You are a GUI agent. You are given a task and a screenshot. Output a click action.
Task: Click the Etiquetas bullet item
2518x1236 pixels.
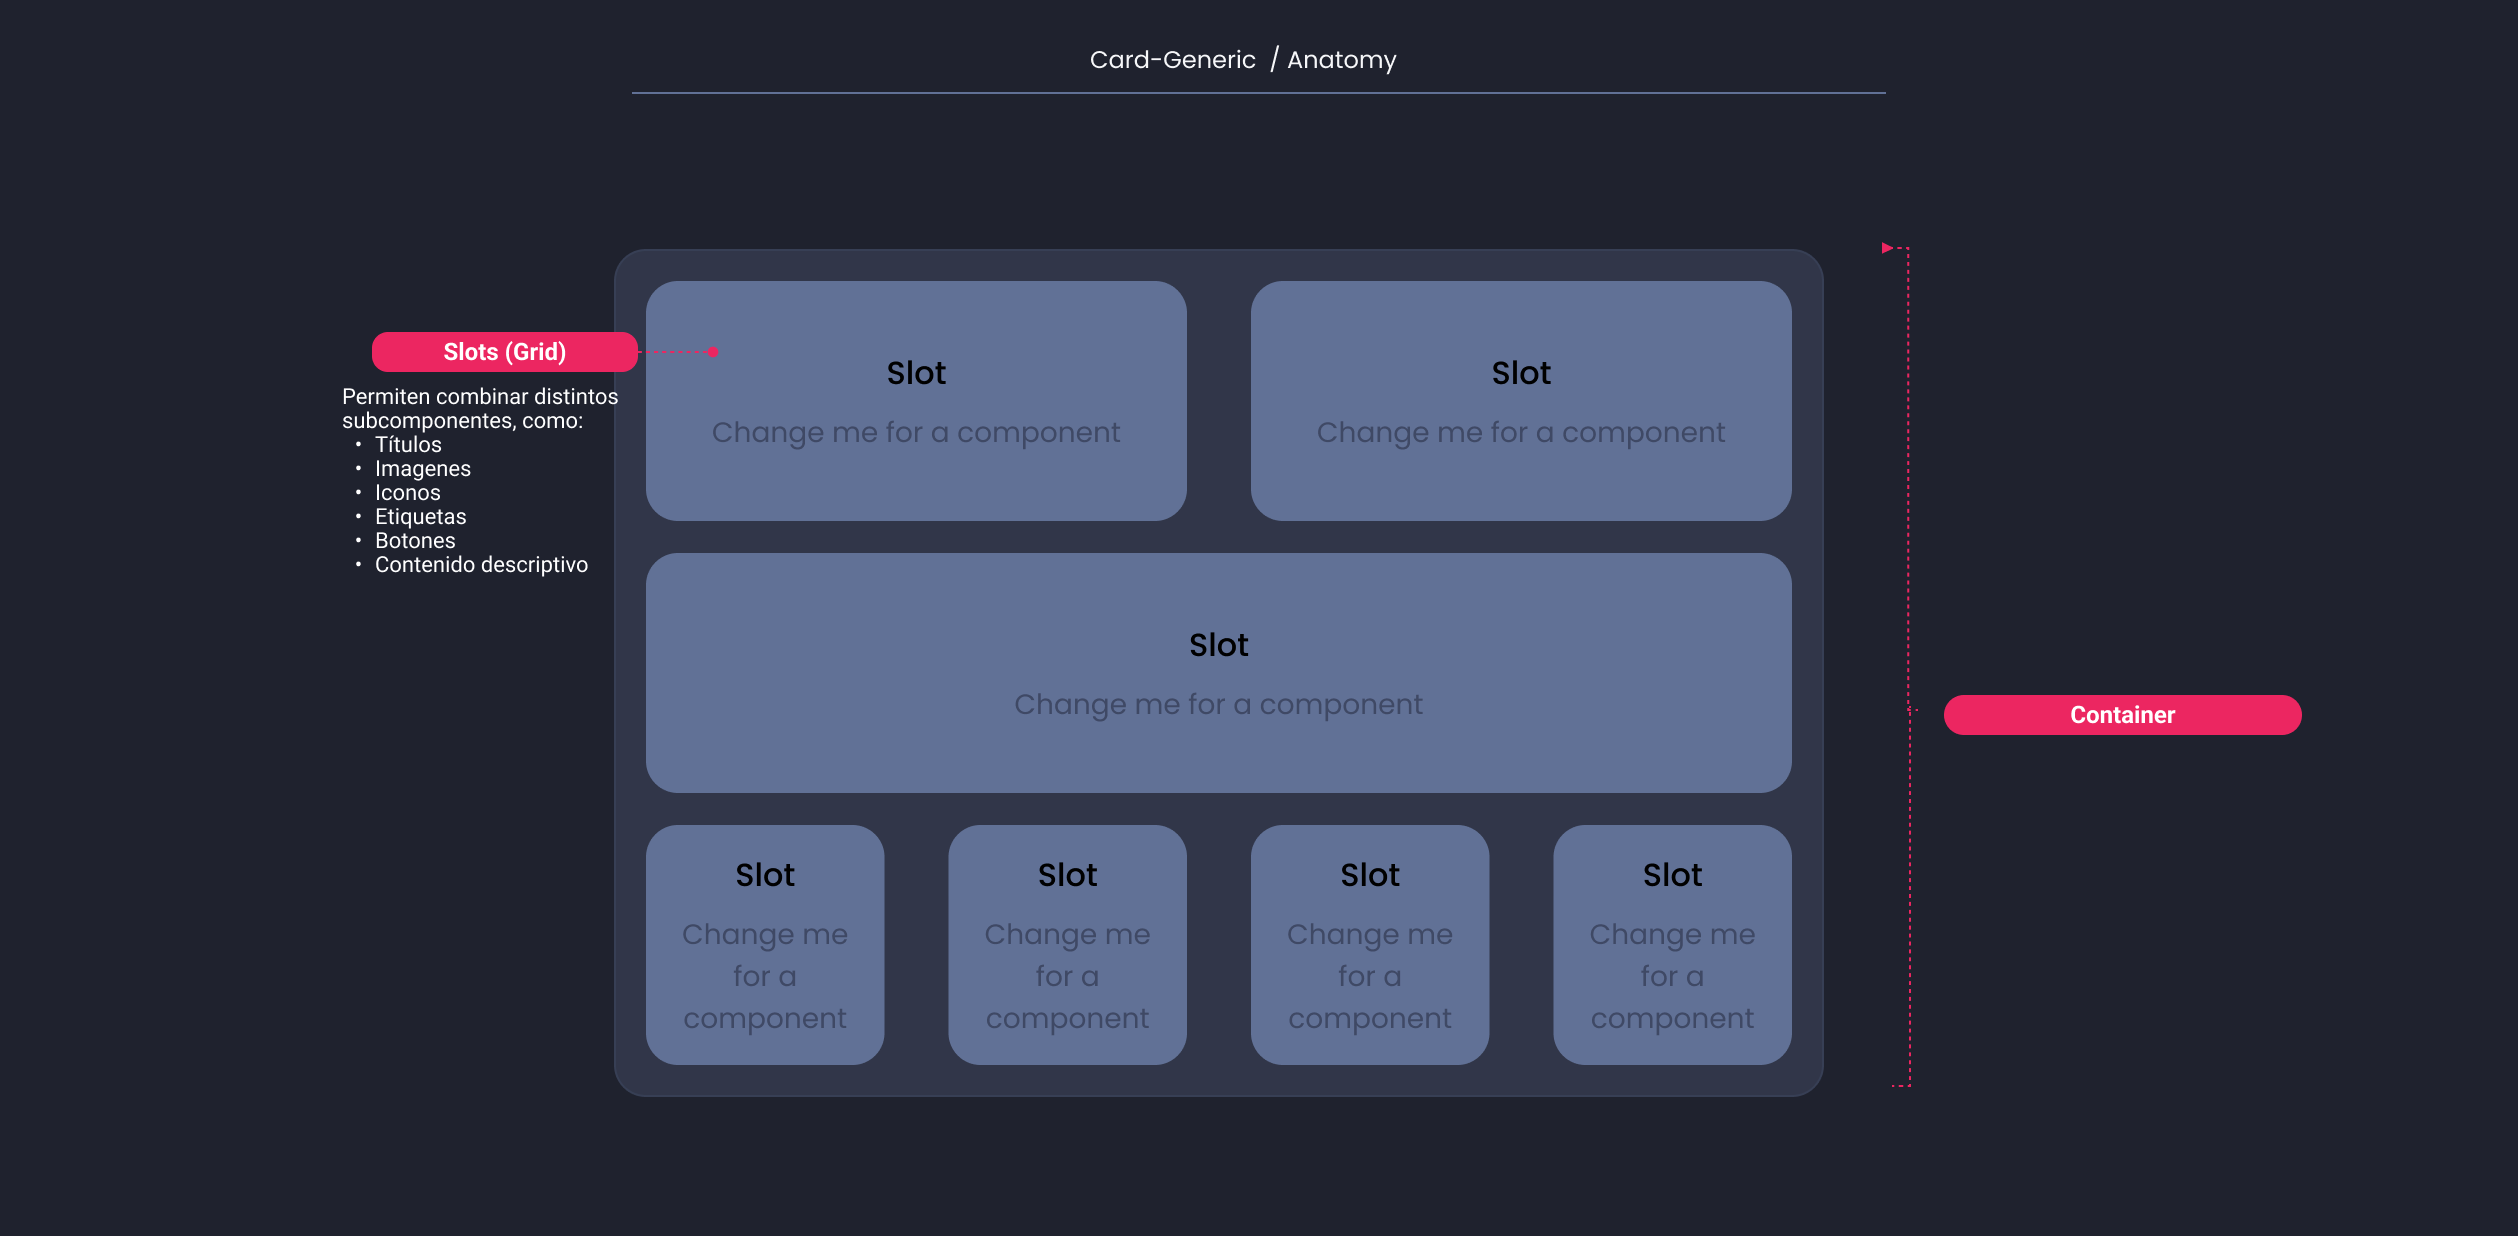pos(421,517)
